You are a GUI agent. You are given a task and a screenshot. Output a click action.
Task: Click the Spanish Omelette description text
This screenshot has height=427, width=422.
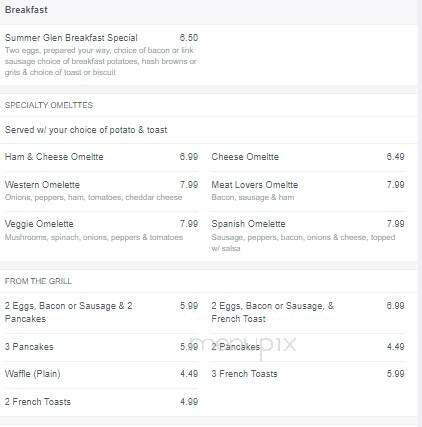303,242
